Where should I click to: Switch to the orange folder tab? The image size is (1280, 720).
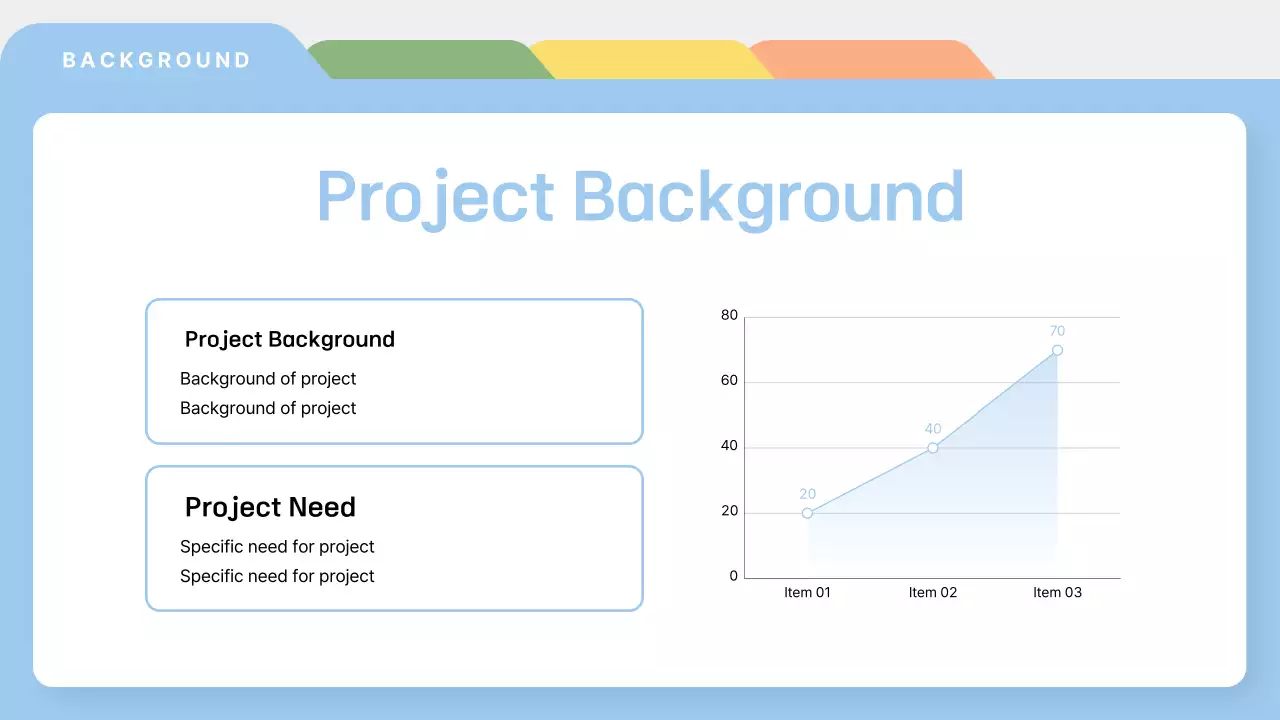(x=865, y=60)
